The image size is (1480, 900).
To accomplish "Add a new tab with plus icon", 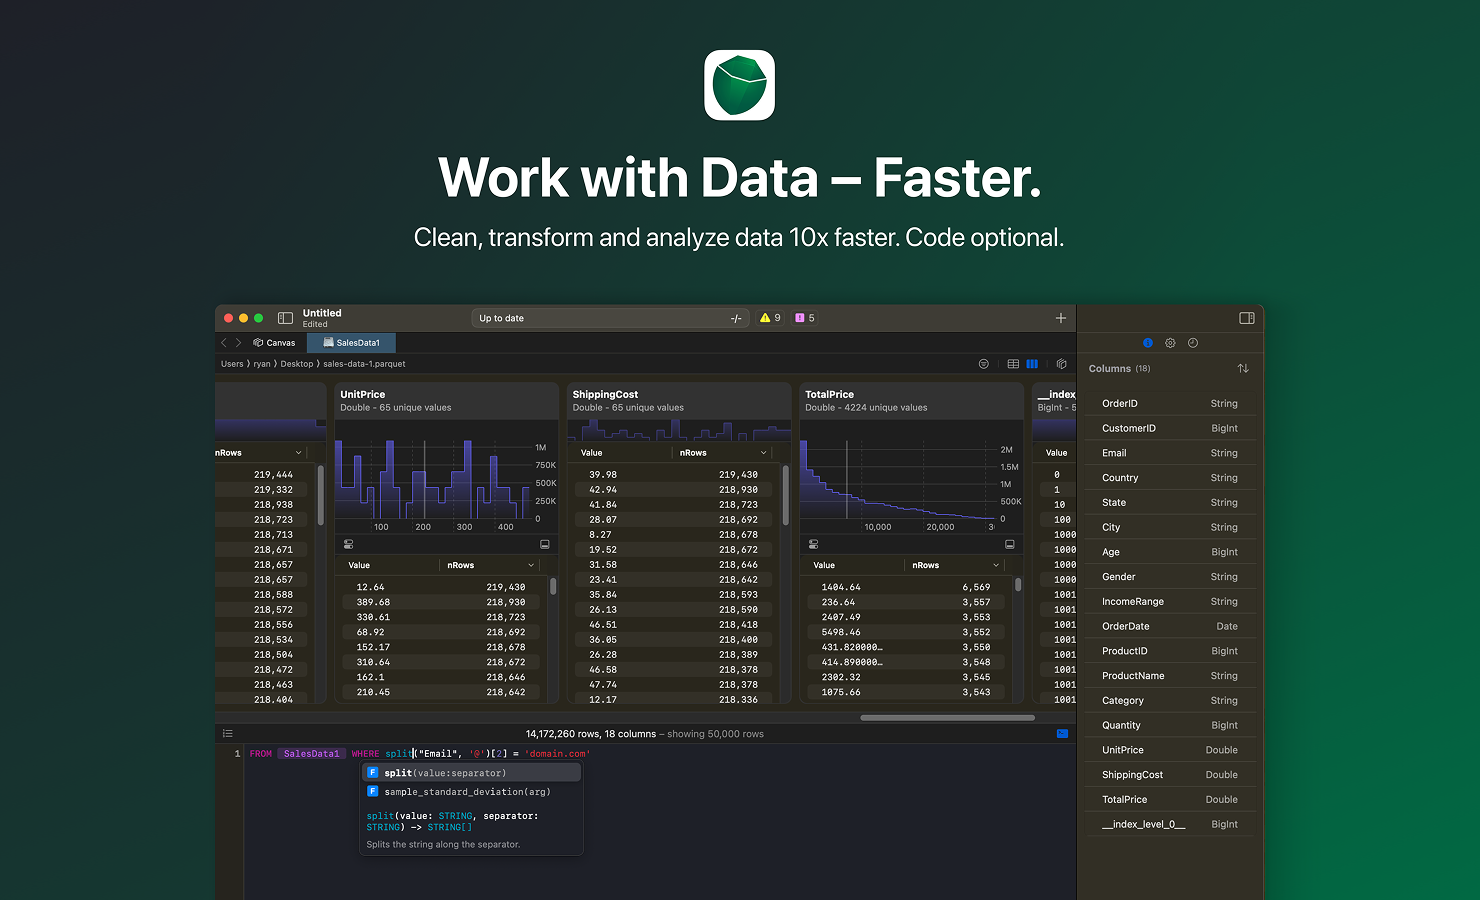I will [1061, 318].
